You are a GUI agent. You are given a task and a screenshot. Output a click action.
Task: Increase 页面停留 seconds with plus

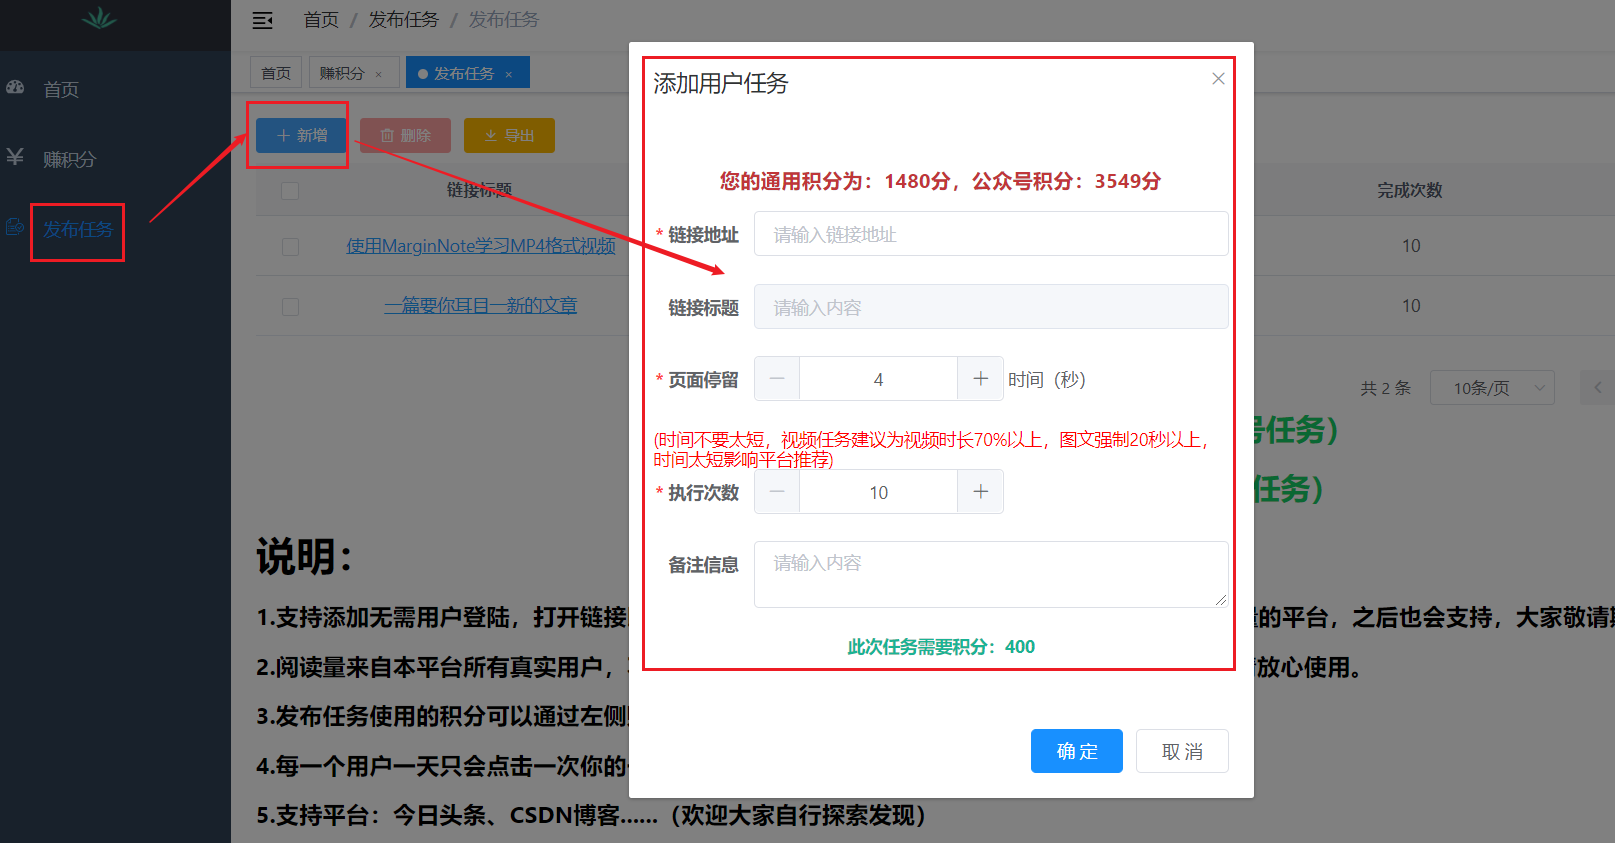pos(981,379)
